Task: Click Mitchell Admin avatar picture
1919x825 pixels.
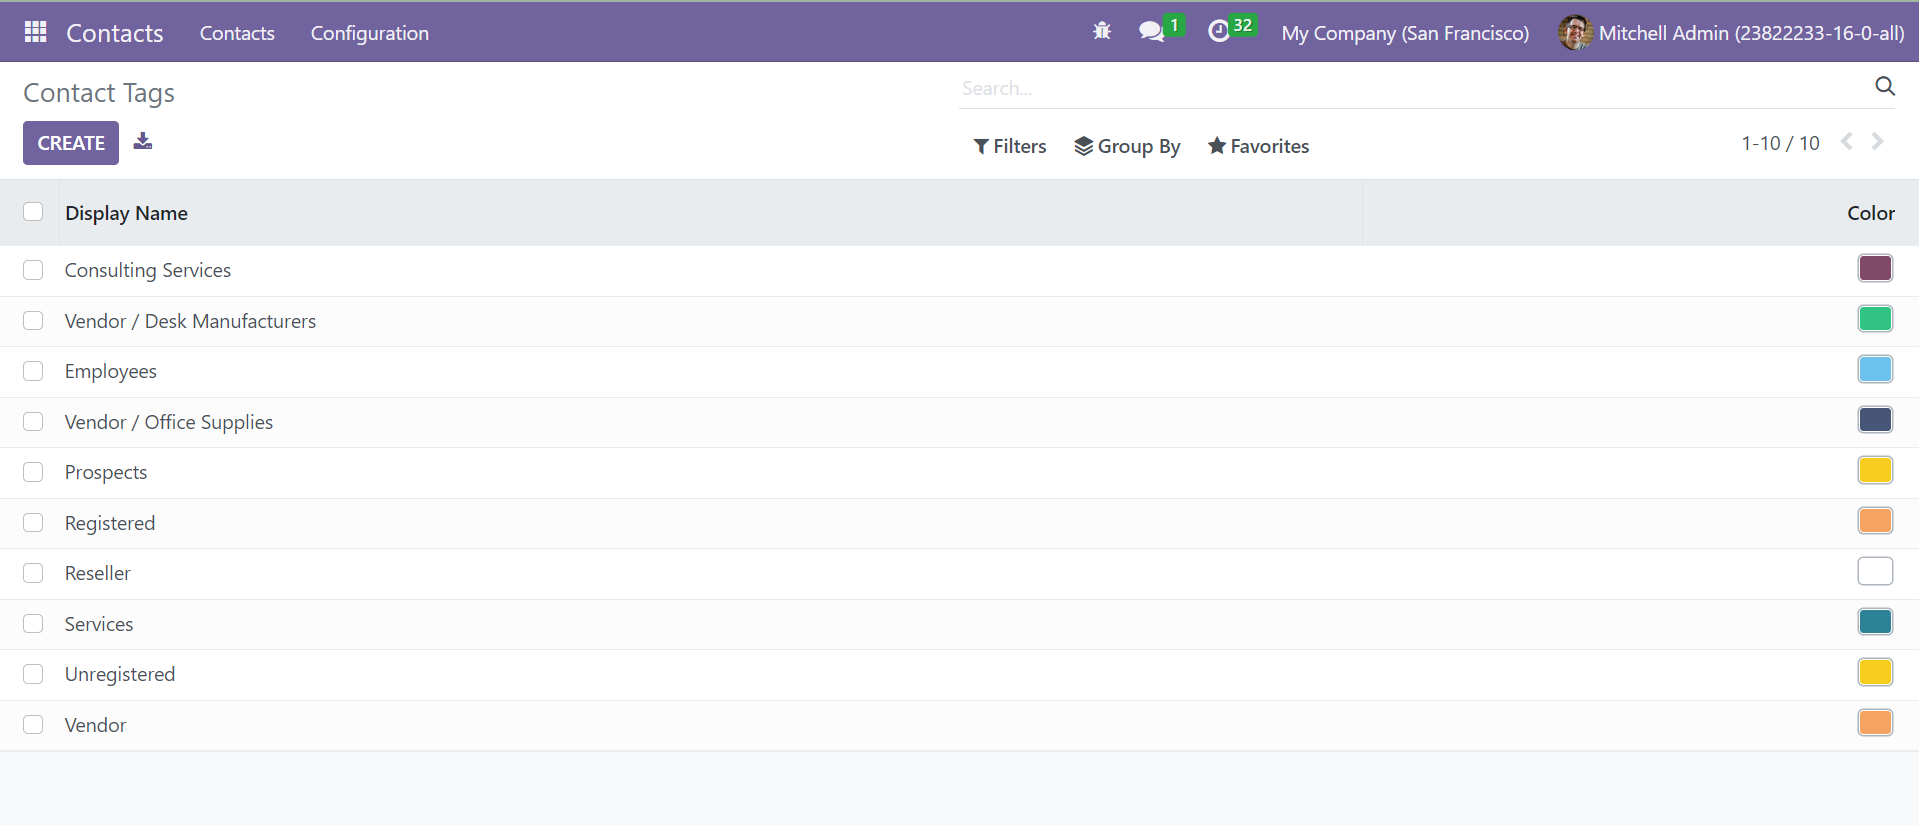Action: tap(1575, 32)
